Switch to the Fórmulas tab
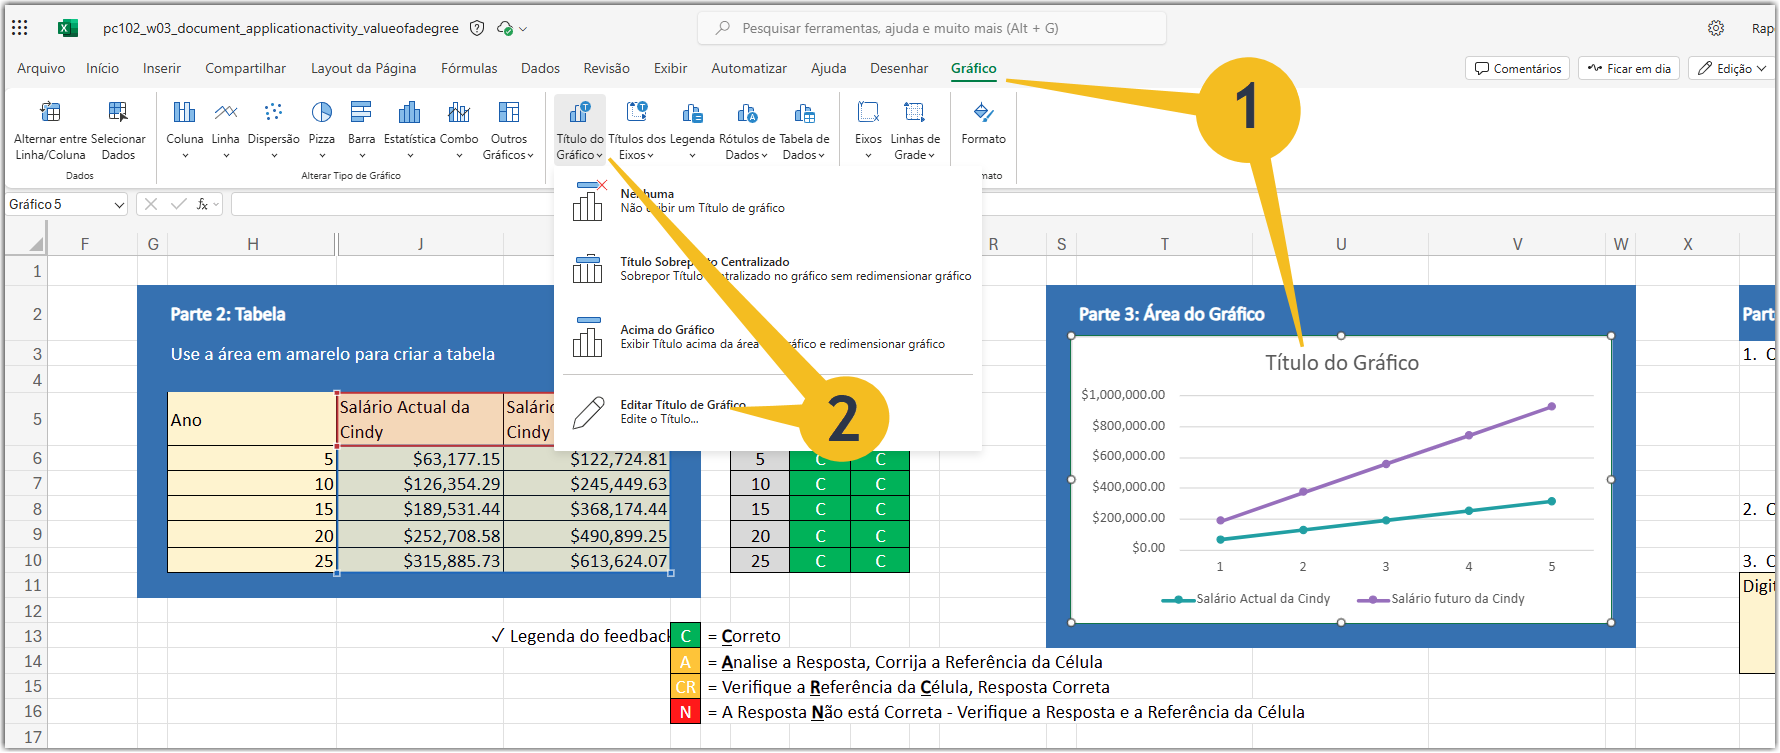Image resolution: width=1780 pixels, height=753 pixels. pos(469,68)
